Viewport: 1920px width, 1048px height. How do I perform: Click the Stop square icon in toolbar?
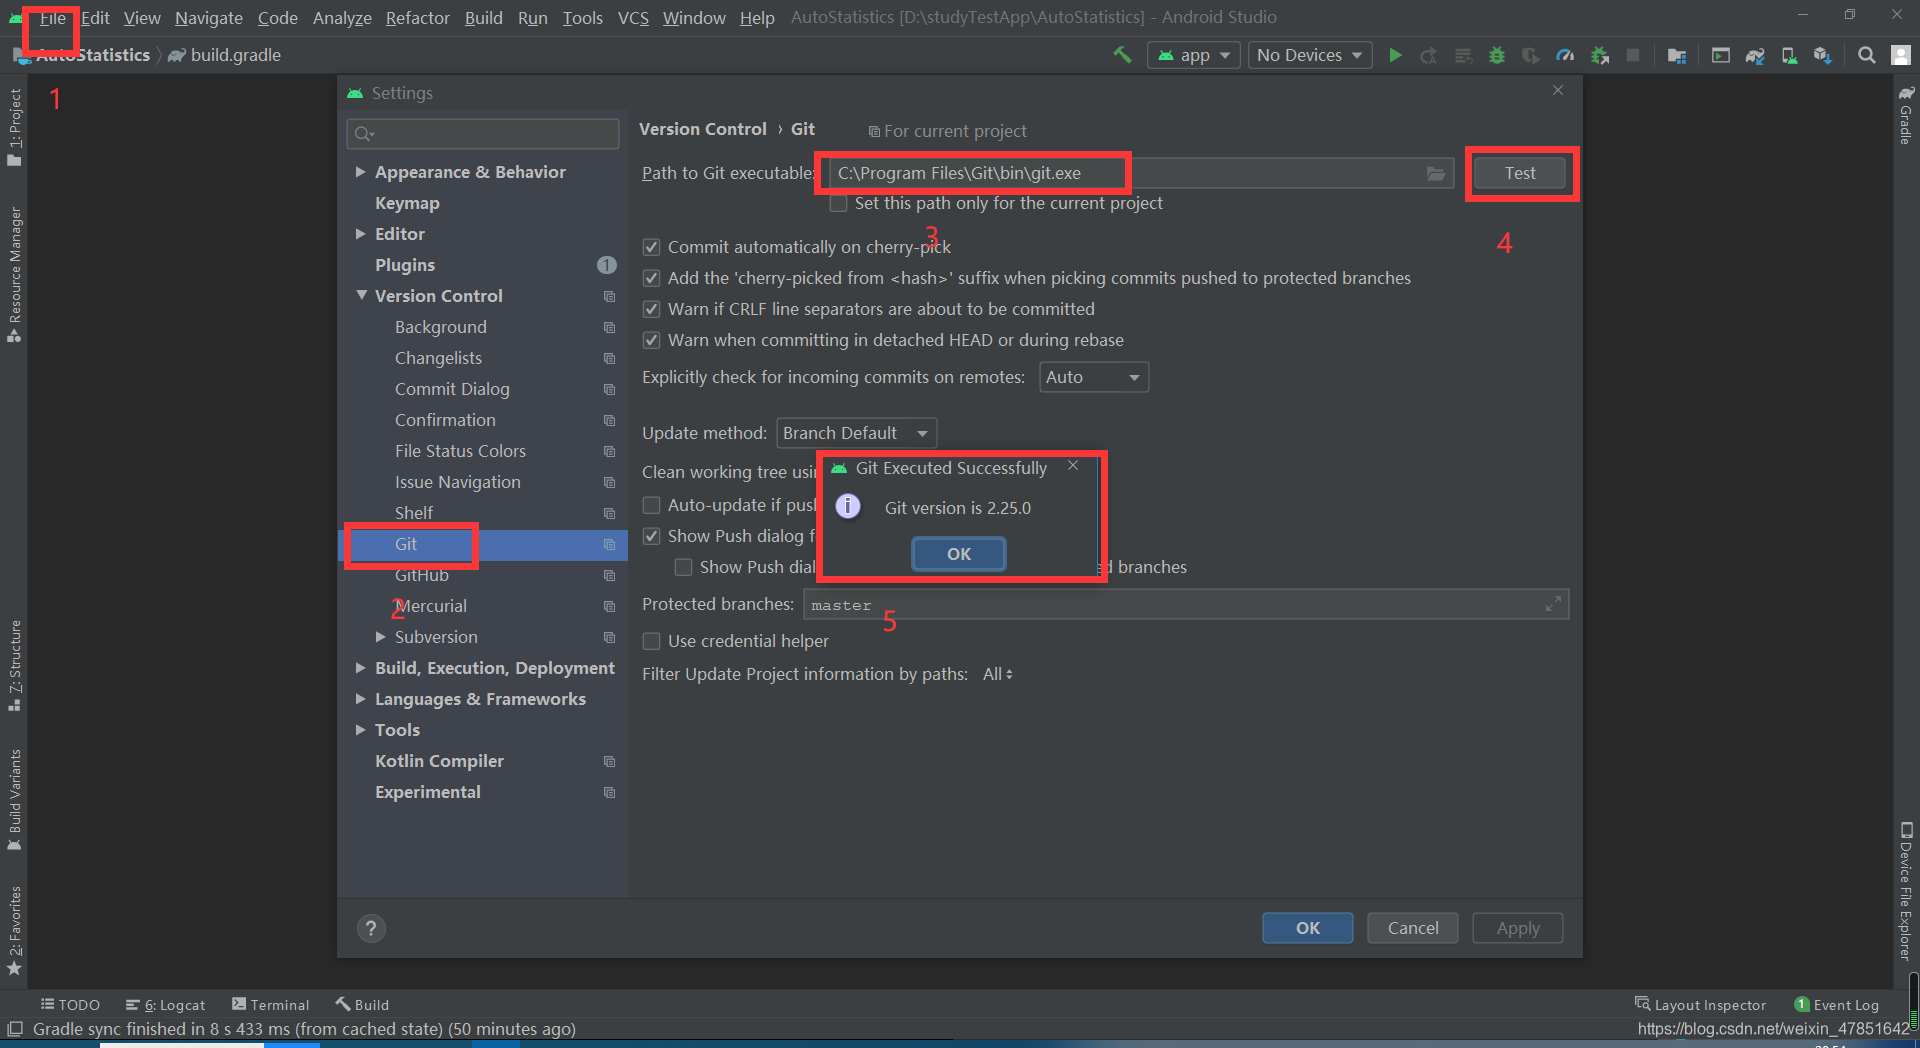point(1633,55)
